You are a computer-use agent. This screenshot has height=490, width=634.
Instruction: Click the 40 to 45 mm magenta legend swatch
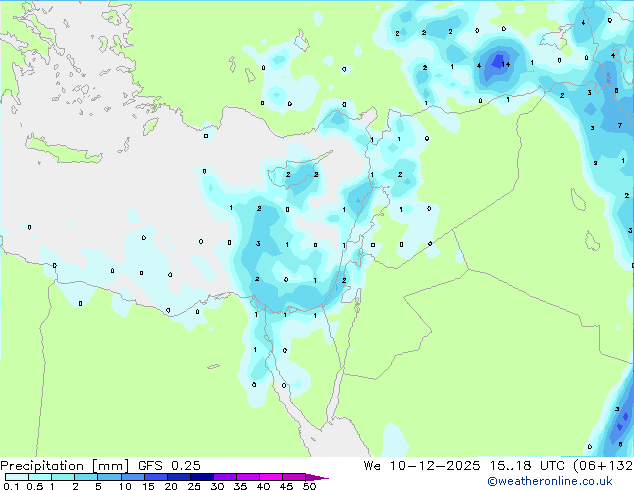271,477
